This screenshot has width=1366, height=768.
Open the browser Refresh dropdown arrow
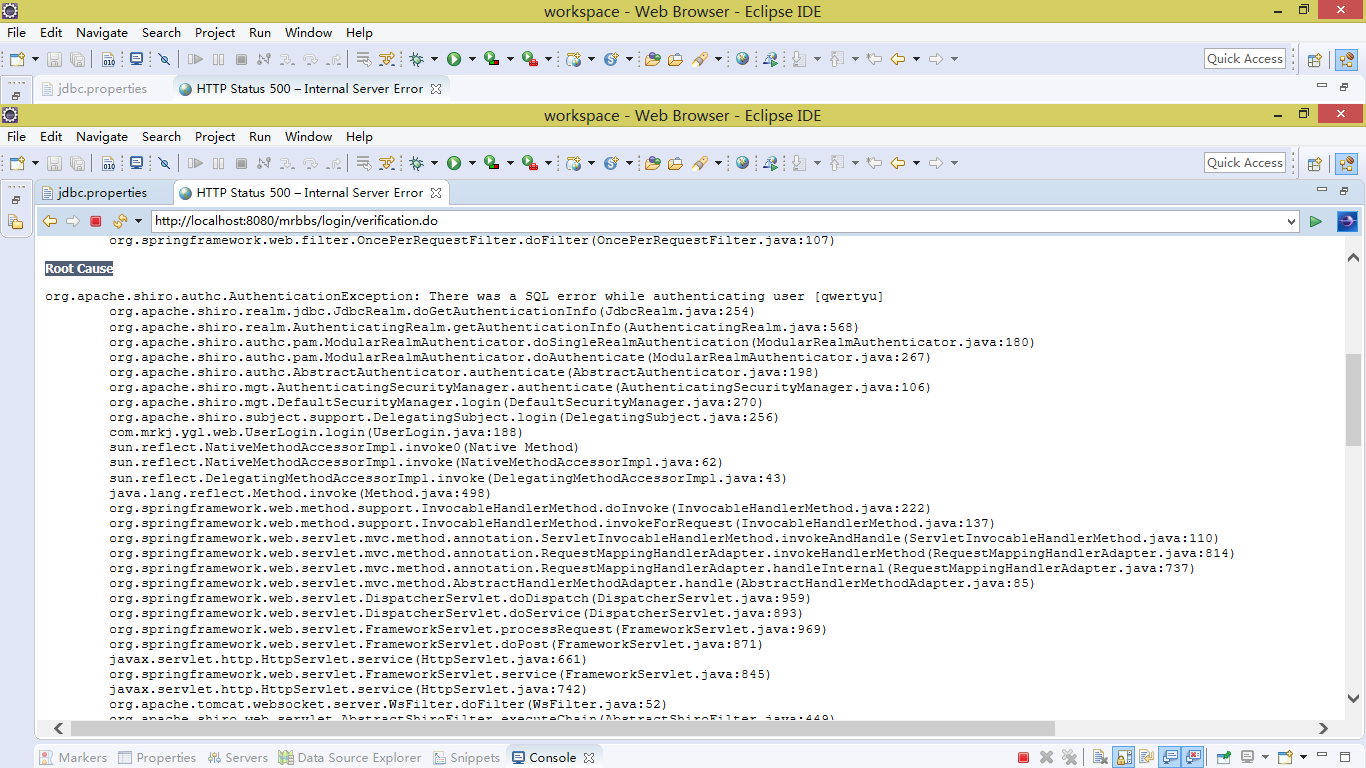point(136,221)
